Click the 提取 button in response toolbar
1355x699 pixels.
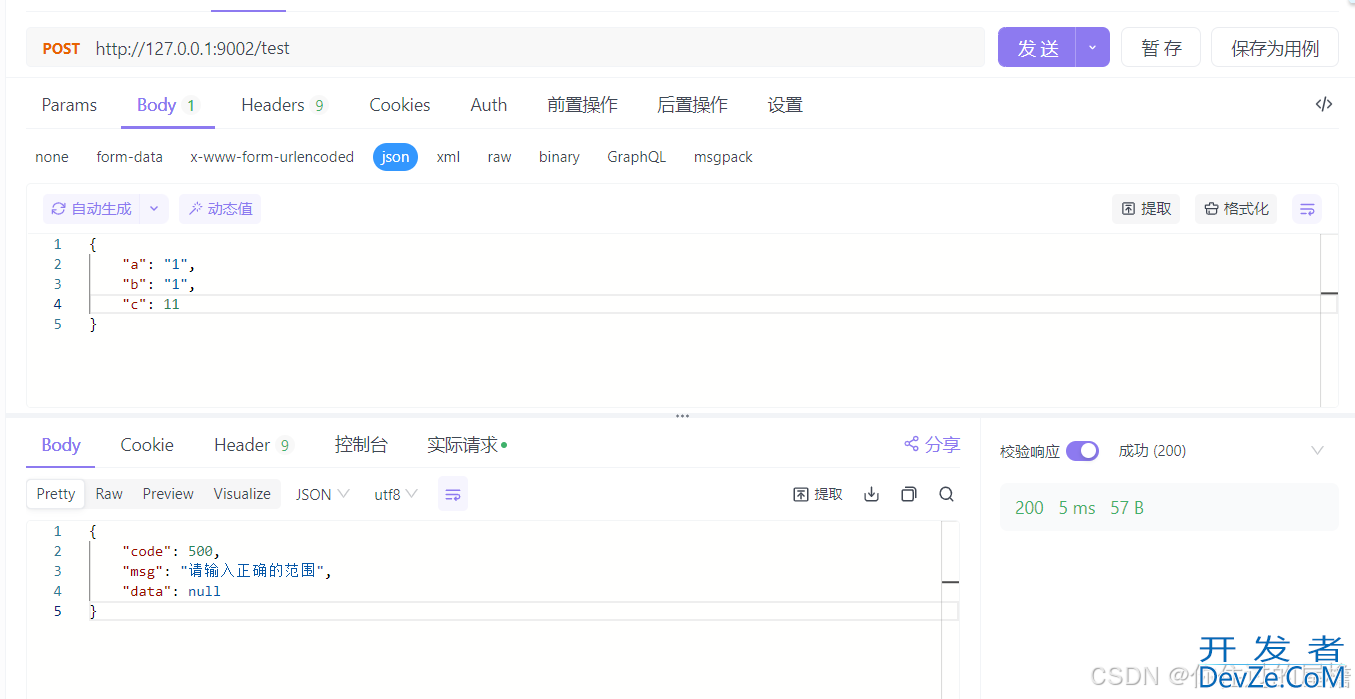tap(818, 494)
